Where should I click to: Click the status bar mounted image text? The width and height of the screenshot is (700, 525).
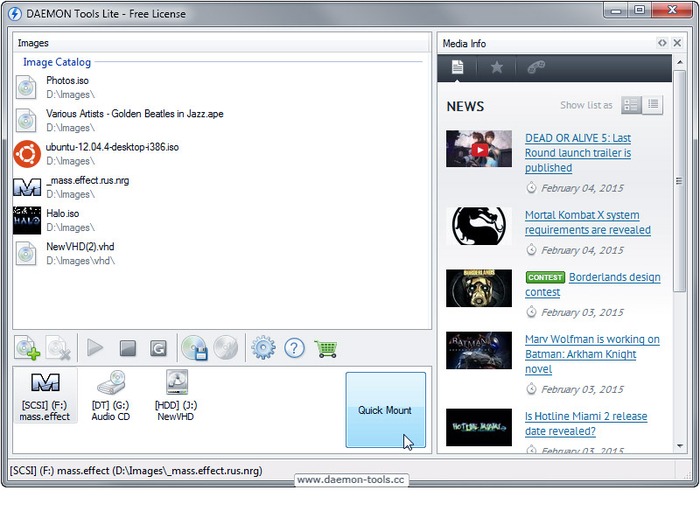pos(136,471)
